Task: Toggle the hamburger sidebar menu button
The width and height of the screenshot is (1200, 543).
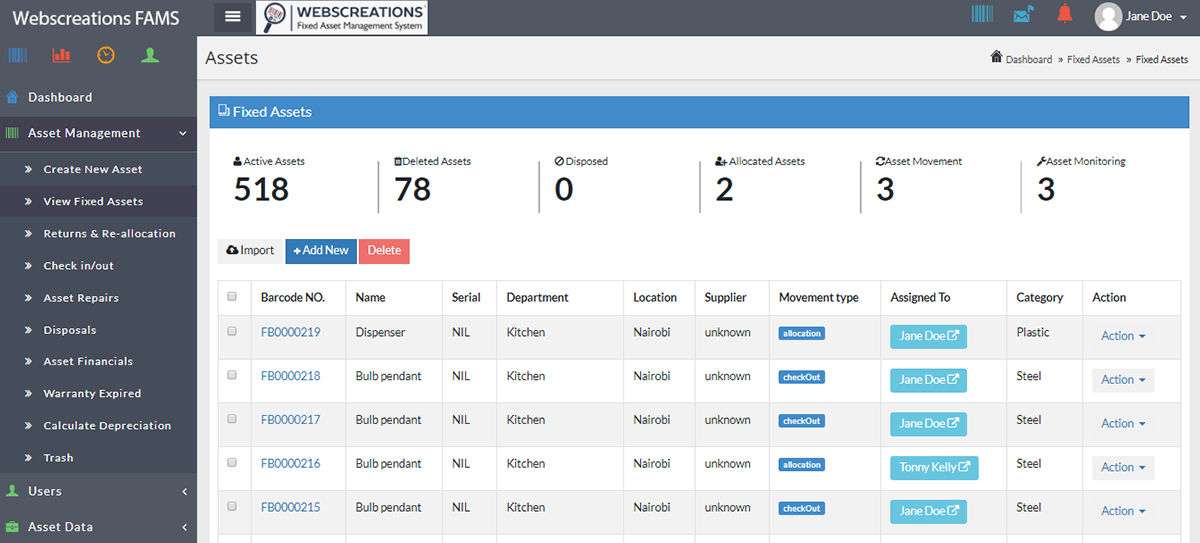Action: pos(233,16)
